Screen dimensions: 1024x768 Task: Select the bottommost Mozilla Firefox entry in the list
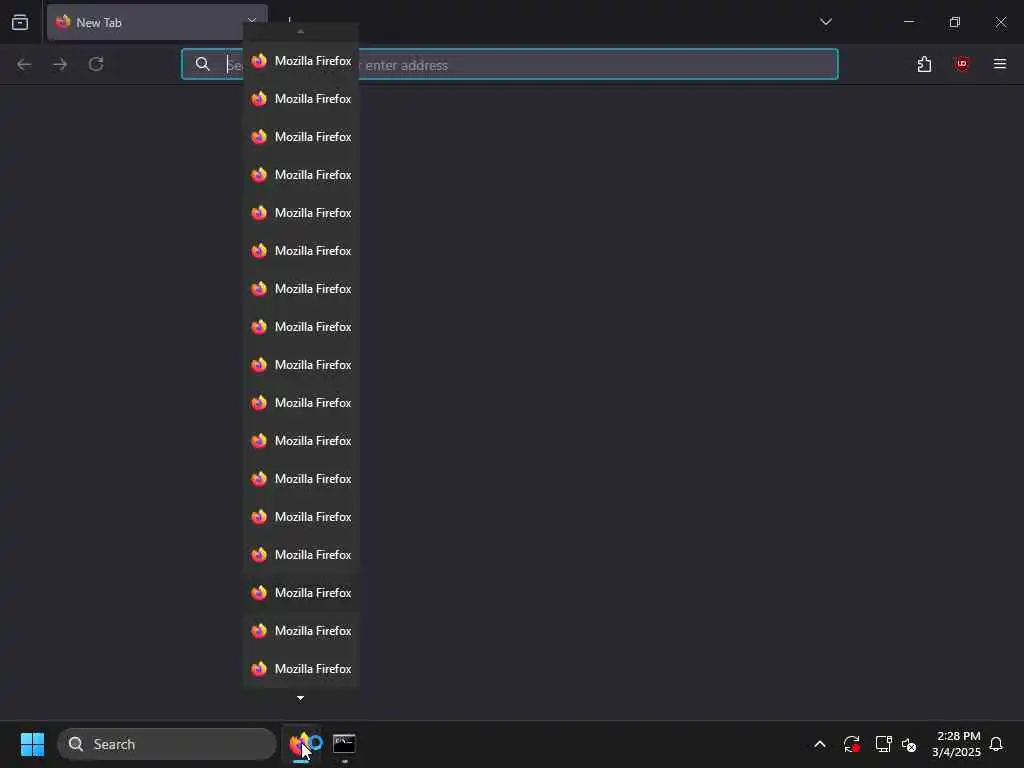point(301,669)
